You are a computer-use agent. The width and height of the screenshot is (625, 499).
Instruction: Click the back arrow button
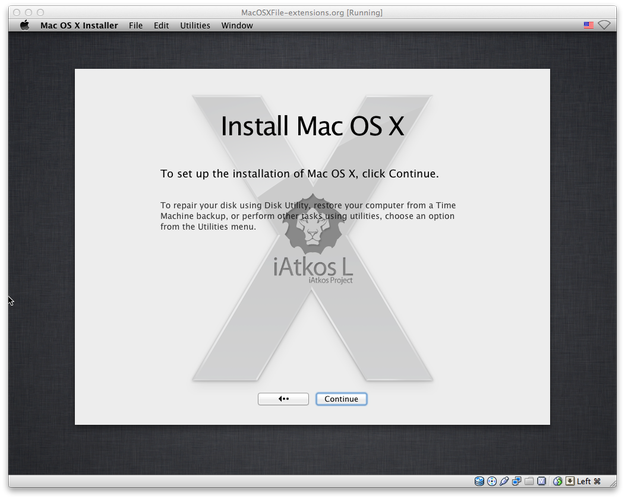coord(283,399)
